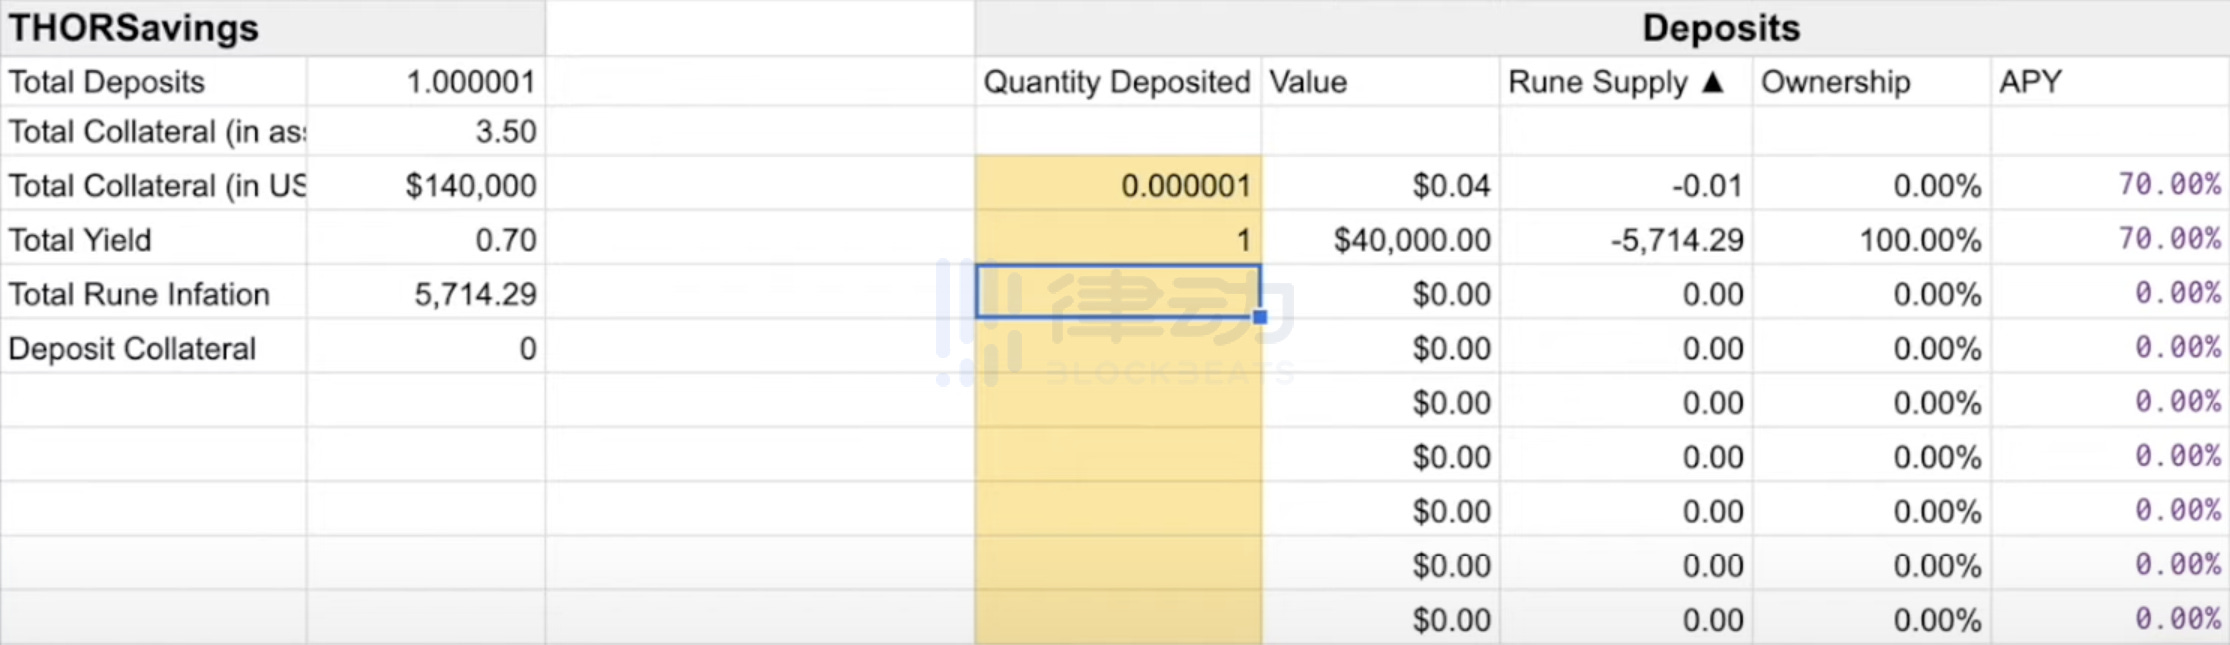Select ownership 0.00% in the $0.04 row

click(x=1872, y=185)
